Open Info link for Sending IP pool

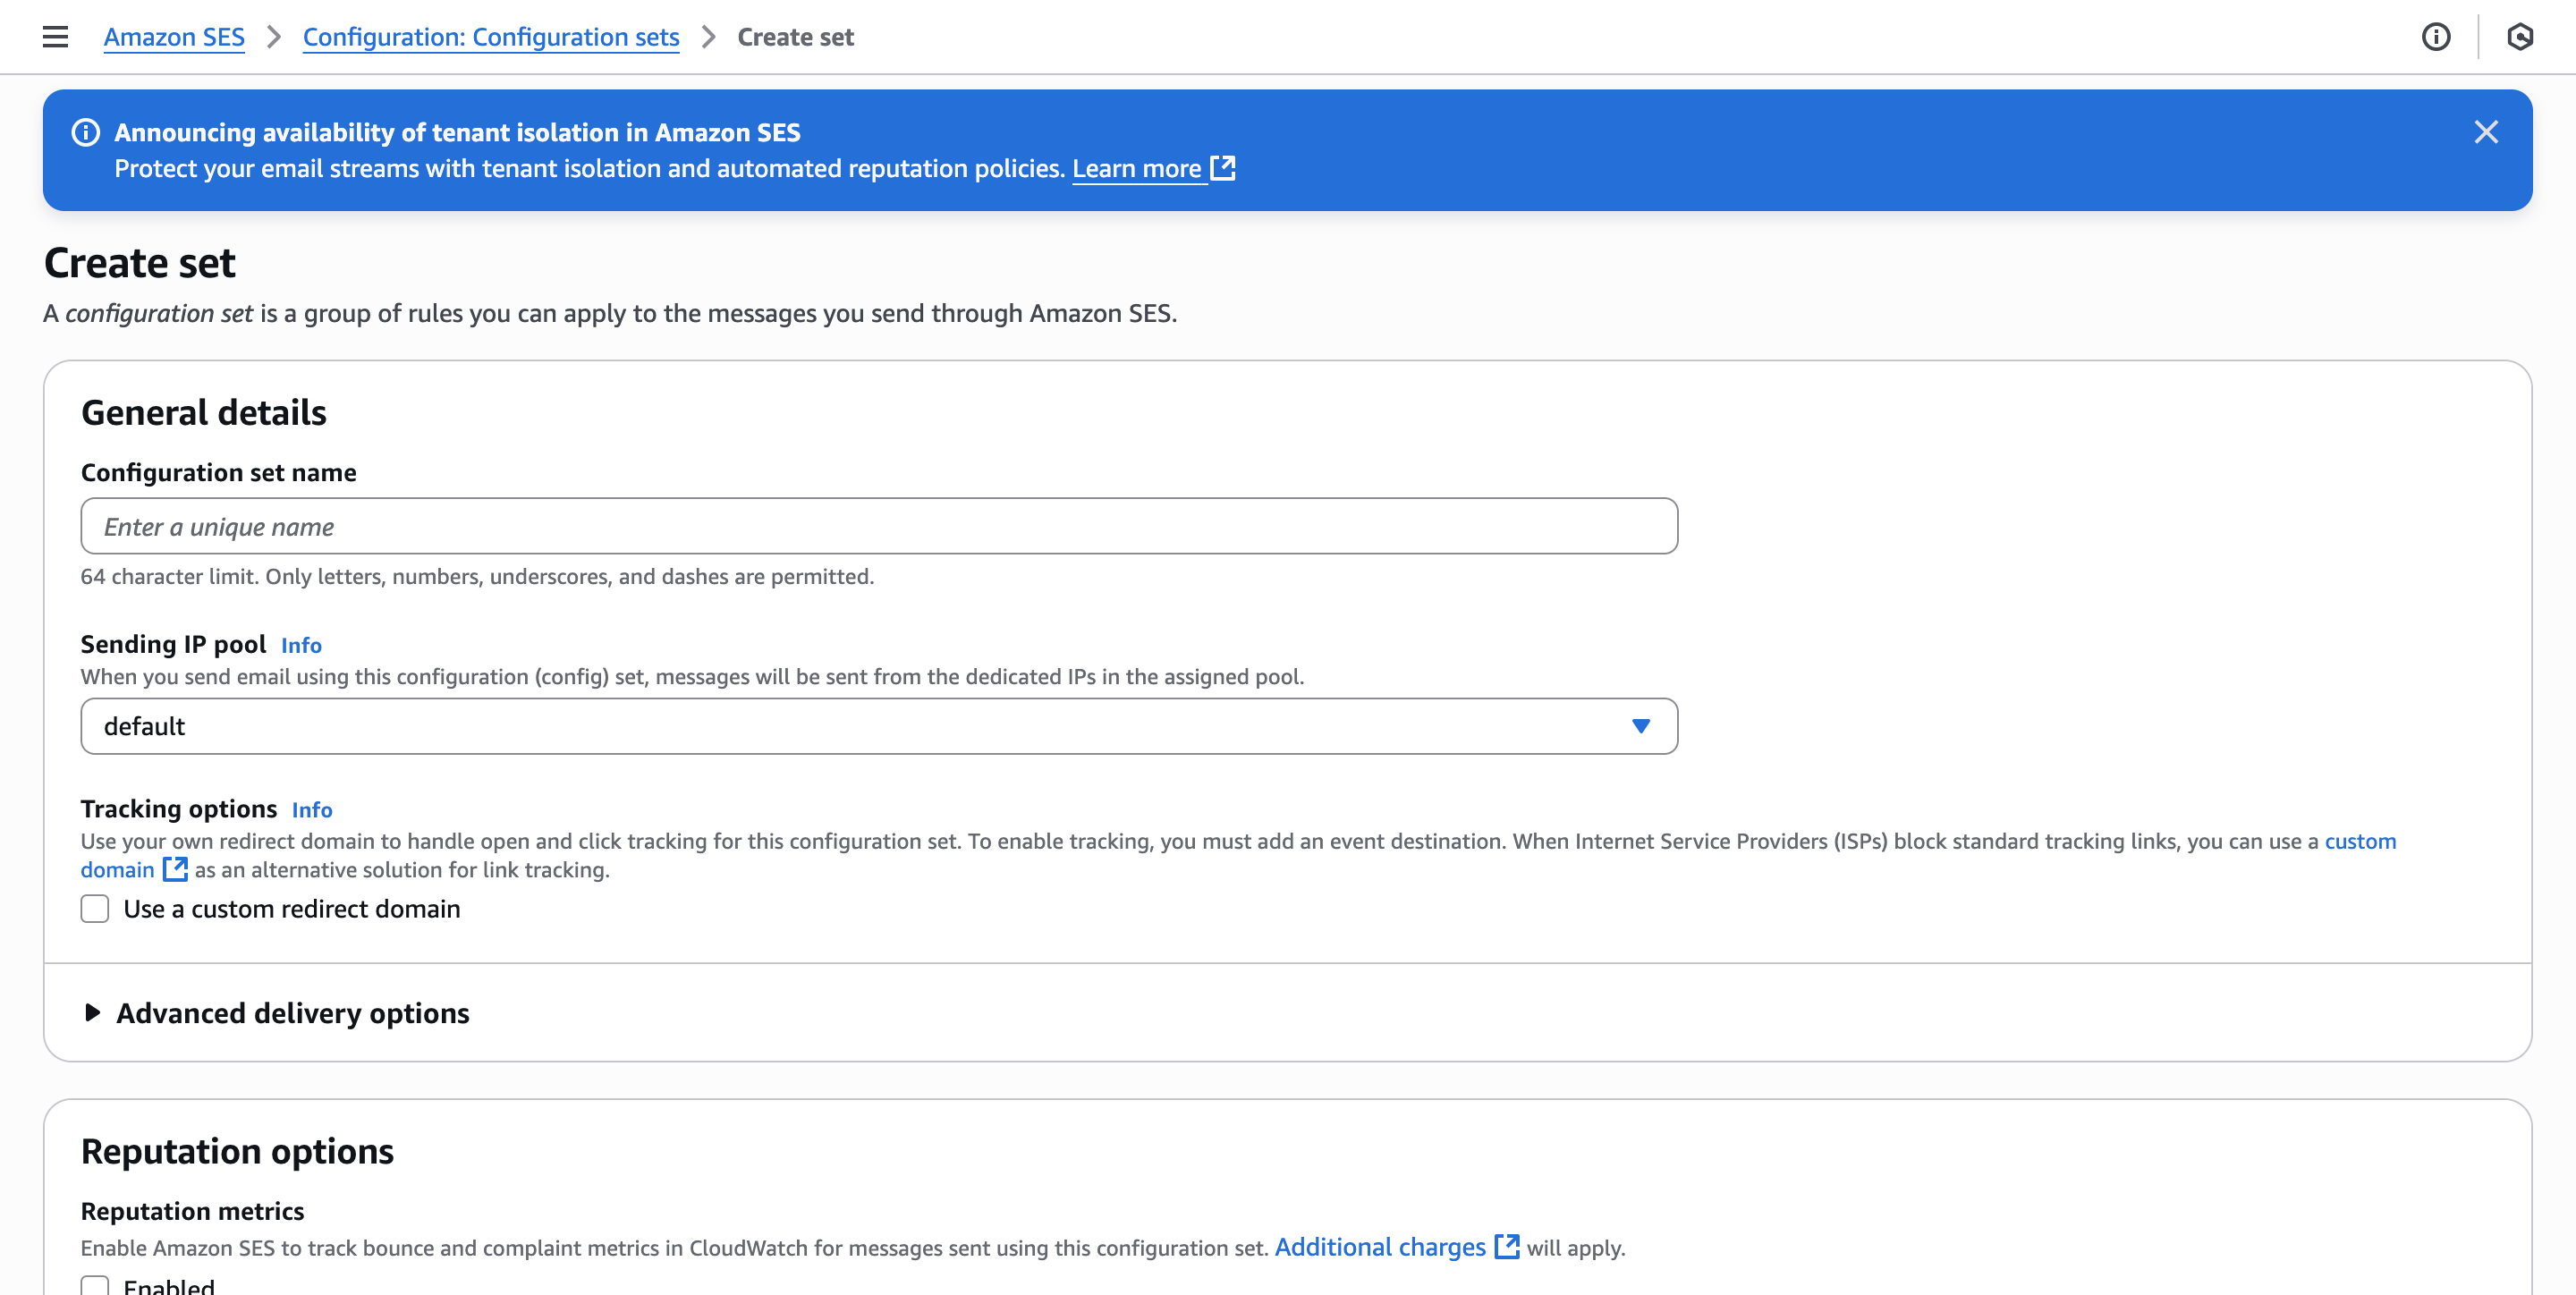point(301,645)
